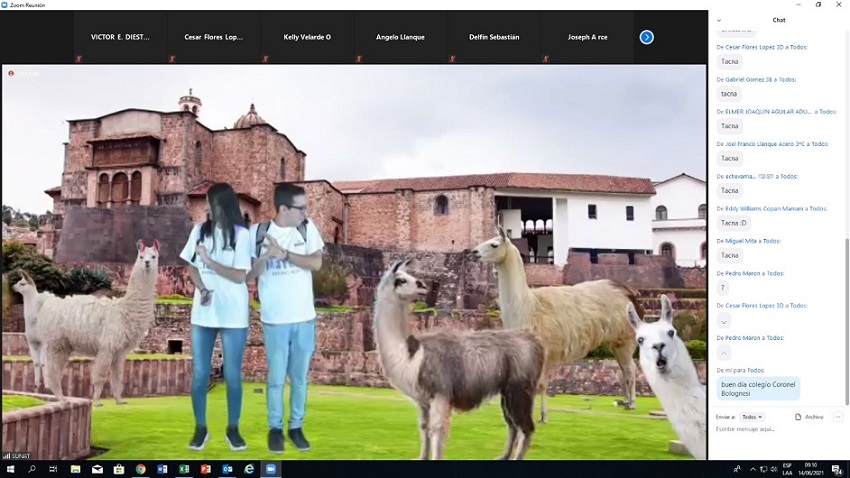The height and width of the screenshot is (478, 850).
Task: Open PowerPoint from the taskbar
Action: pyautogui.click(x=206, y=469)
